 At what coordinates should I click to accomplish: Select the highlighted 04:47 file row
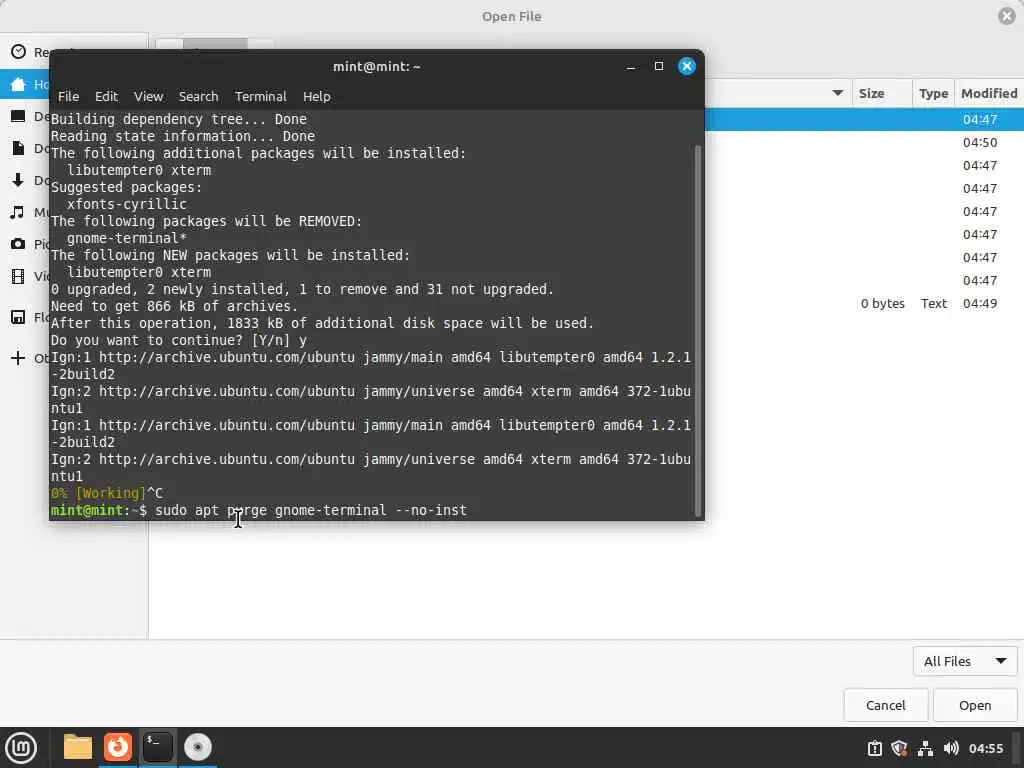863,120
